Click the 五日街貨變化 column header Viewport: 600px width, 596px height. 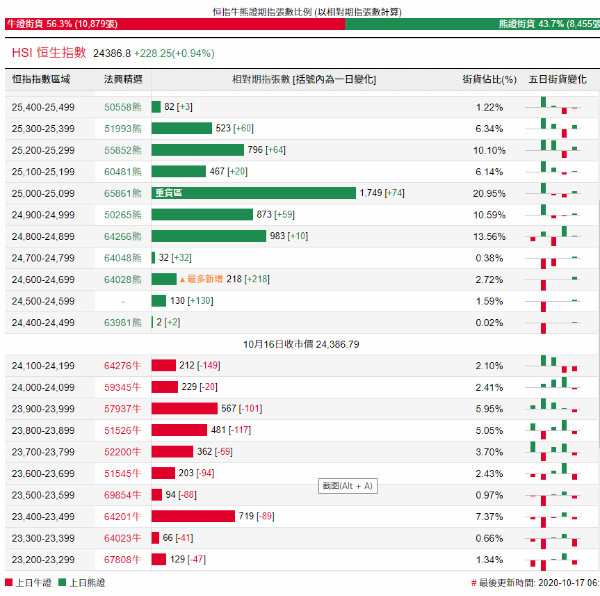(557, 79)
